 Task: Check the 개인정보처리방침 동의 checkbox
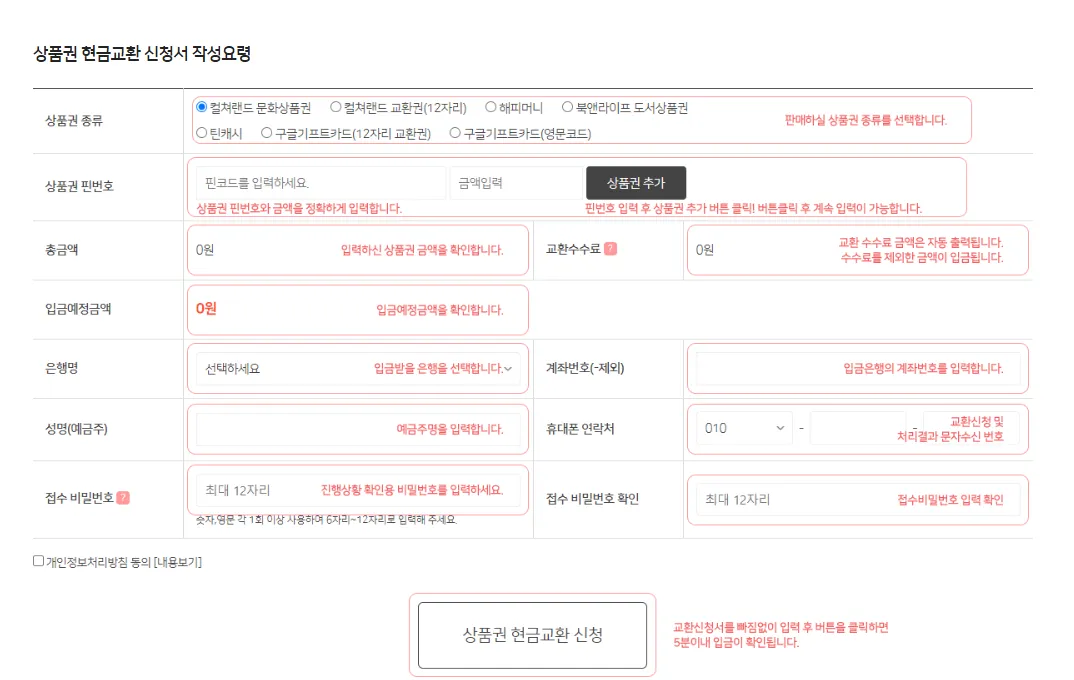click(39, 561)
